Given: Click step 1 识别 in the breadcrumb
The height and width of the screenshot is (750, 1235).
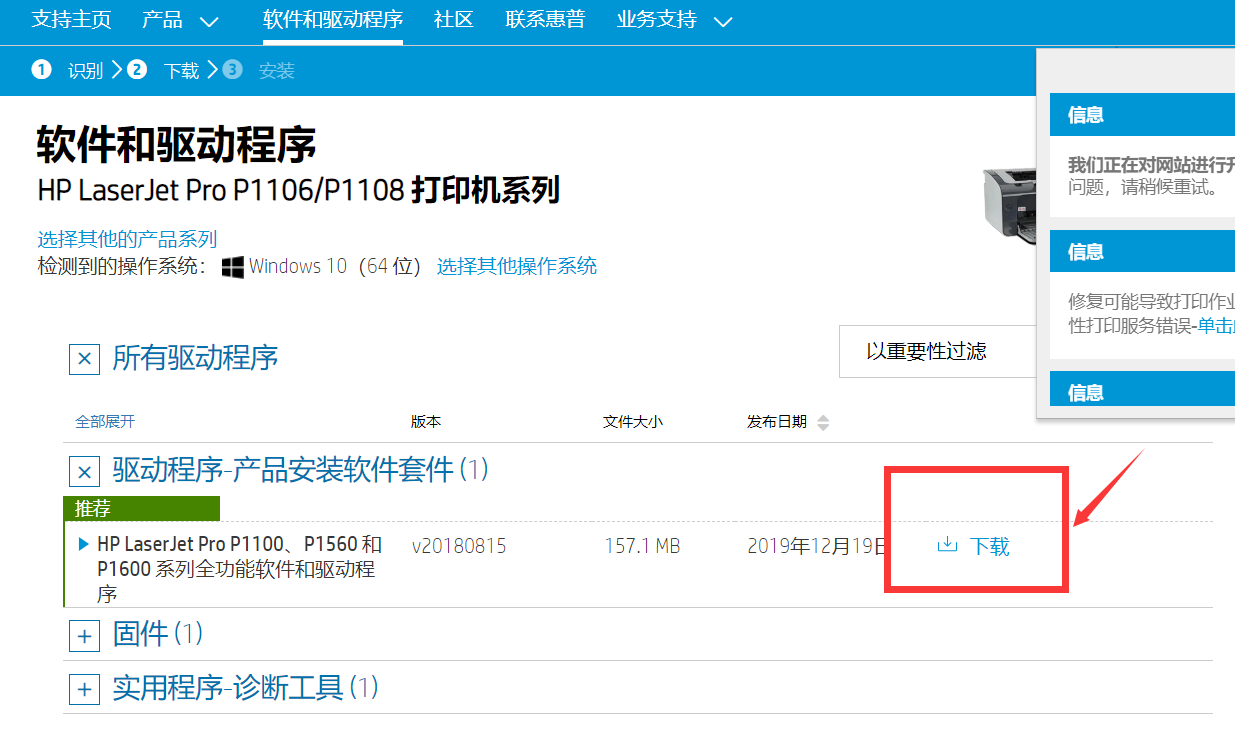Looking at the screenshot, I should point(67,71).
